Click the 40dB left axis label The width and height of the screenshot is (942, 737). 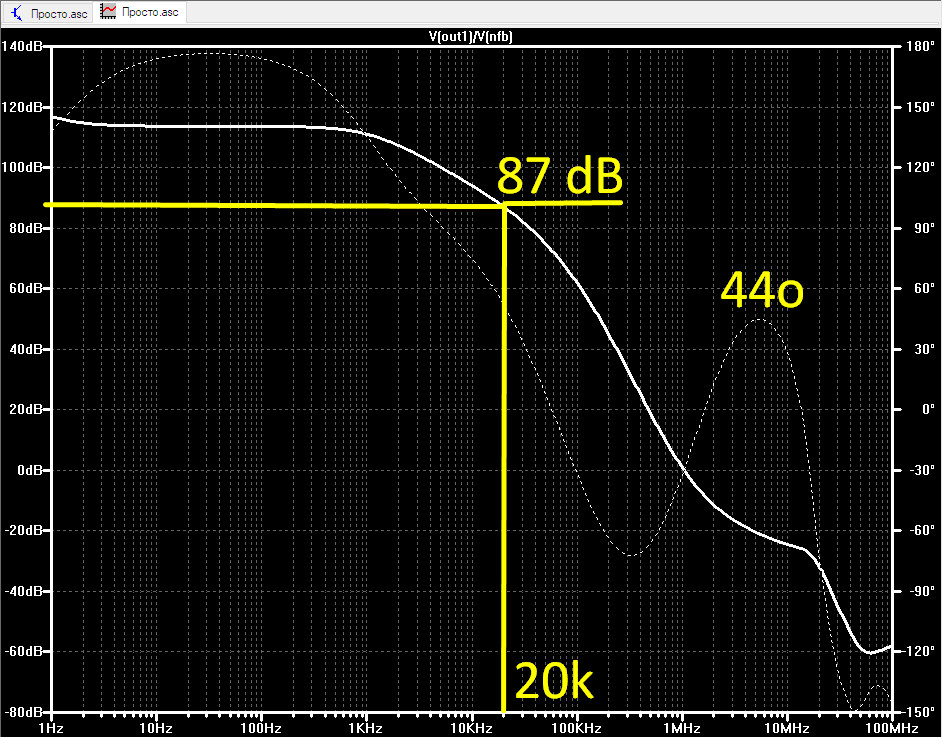click(x=26, y=349)
